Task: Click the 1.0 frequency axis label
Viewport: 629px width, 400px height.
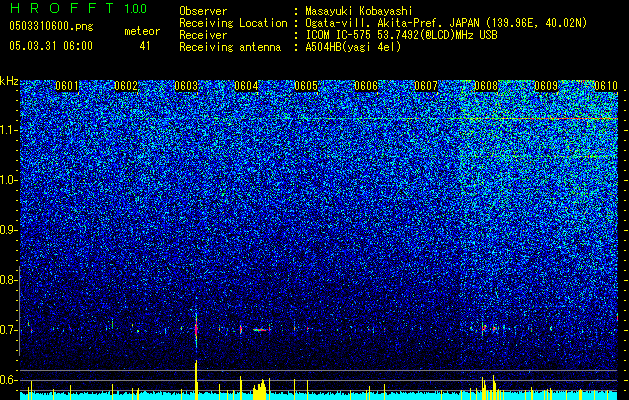Action: click(8, 180)
